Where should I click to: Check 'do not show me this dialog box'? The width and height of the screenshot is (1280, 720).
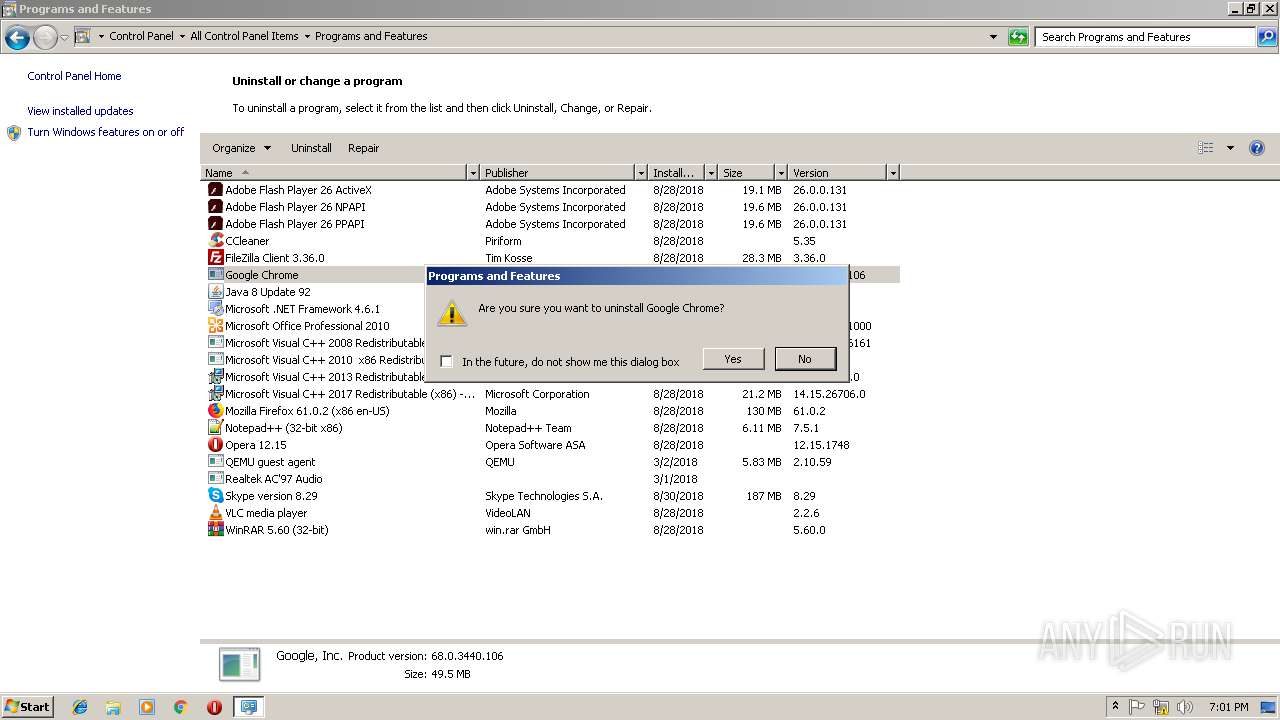point(446,362)
